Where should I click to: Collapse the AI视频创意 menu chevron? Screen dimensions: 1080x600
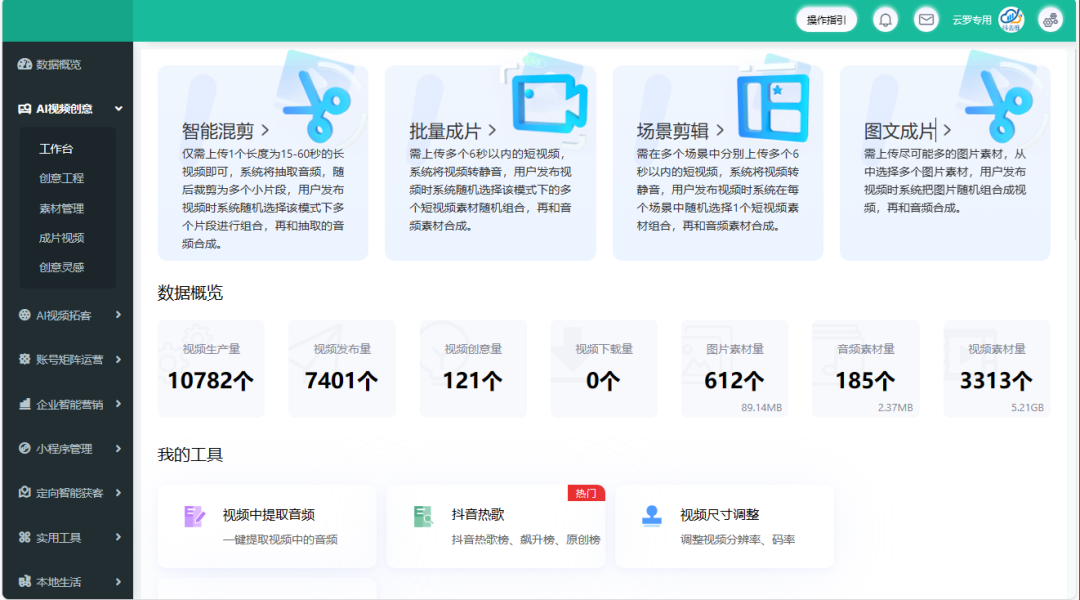point(118,109)
